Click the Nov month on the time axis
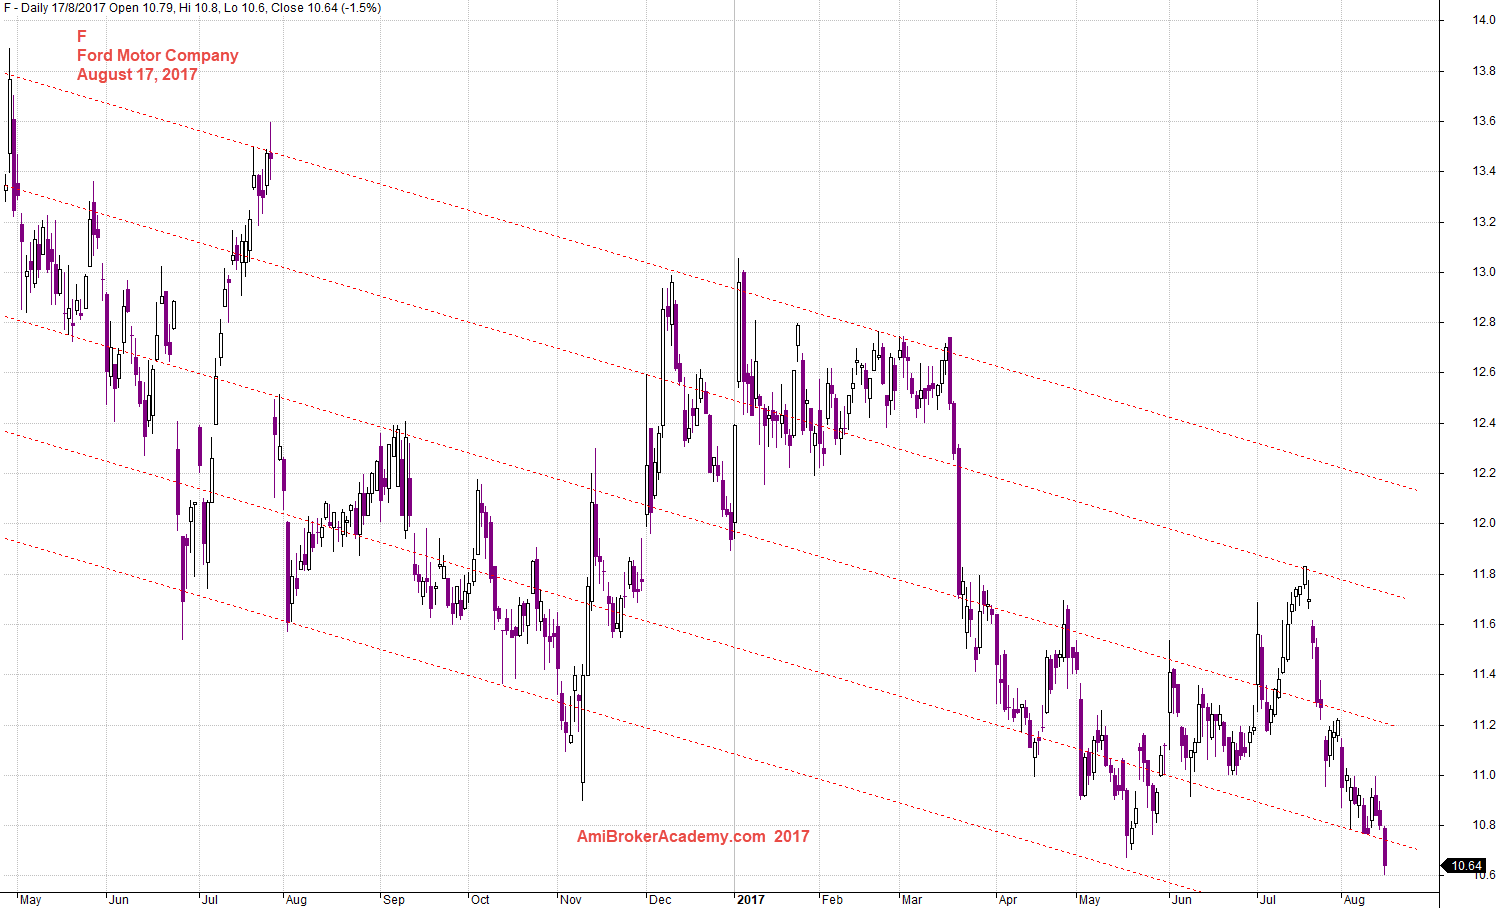The image size is (1500, 908). (x=571, y=900)
